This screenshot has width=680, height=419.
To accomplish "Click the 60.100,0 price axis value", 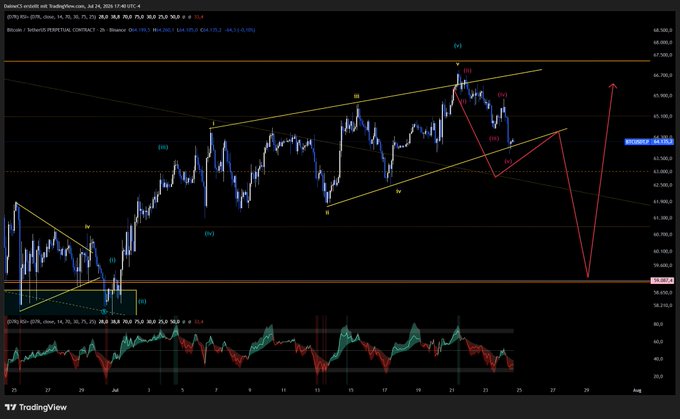I will (662, 251).
